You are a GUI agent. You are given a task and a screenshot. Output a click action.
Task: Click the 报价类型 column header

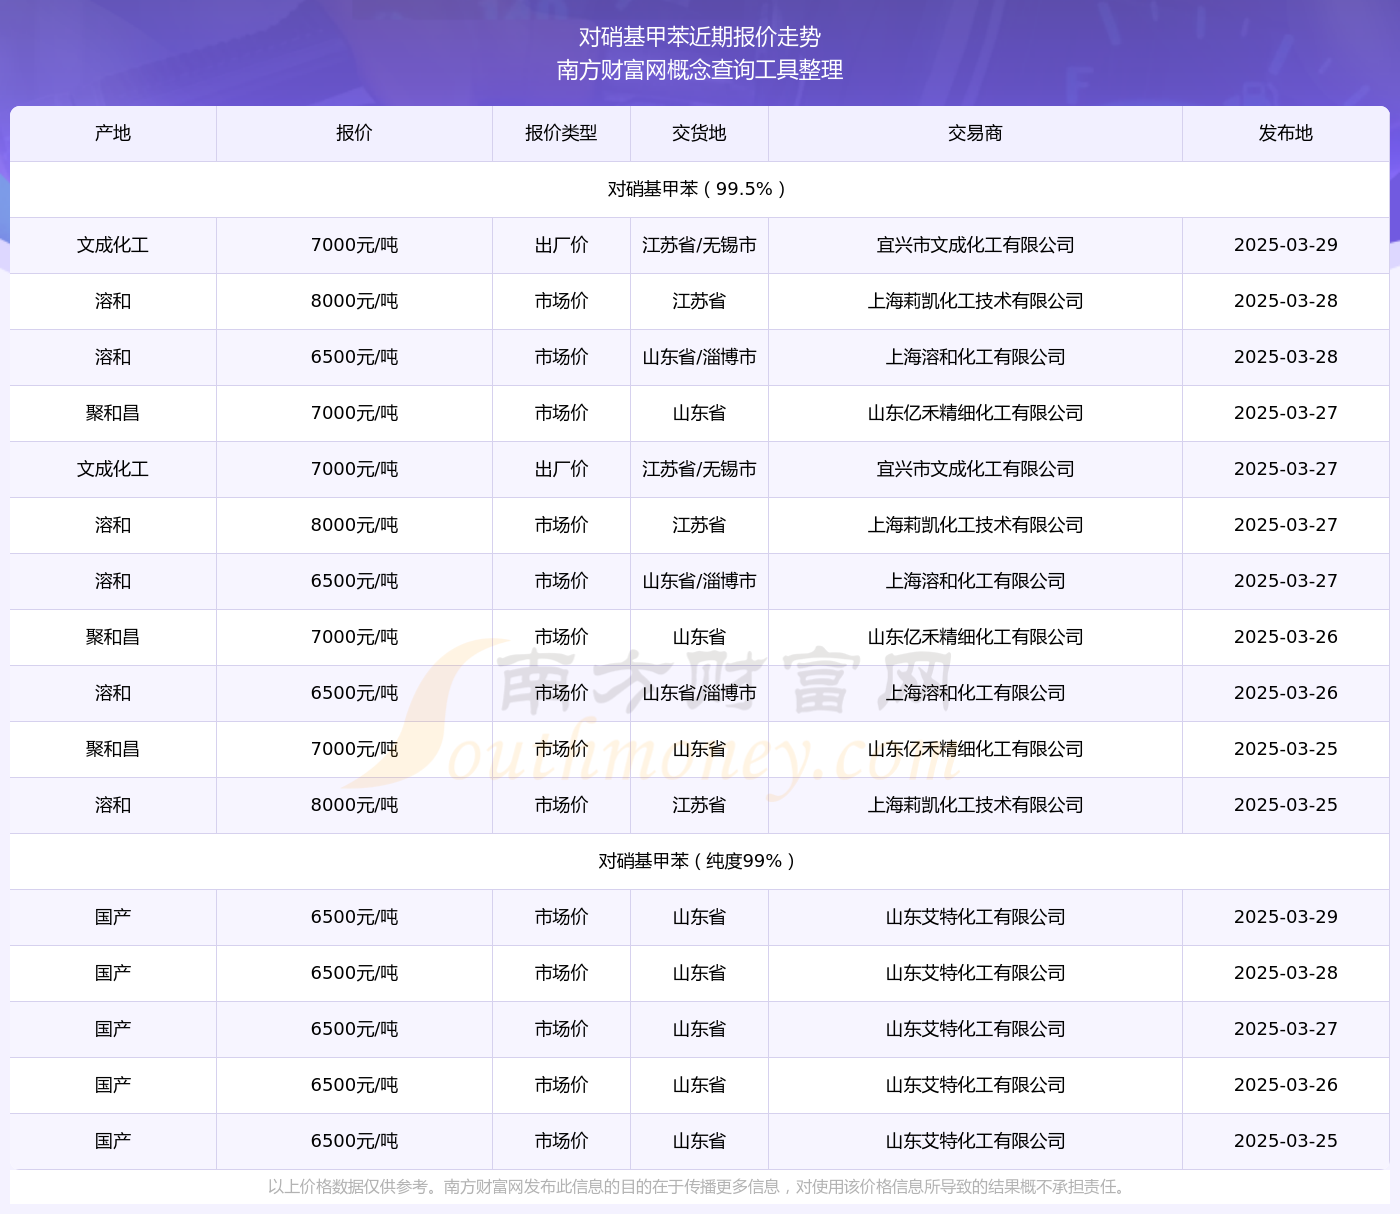(x=561, y=133)
